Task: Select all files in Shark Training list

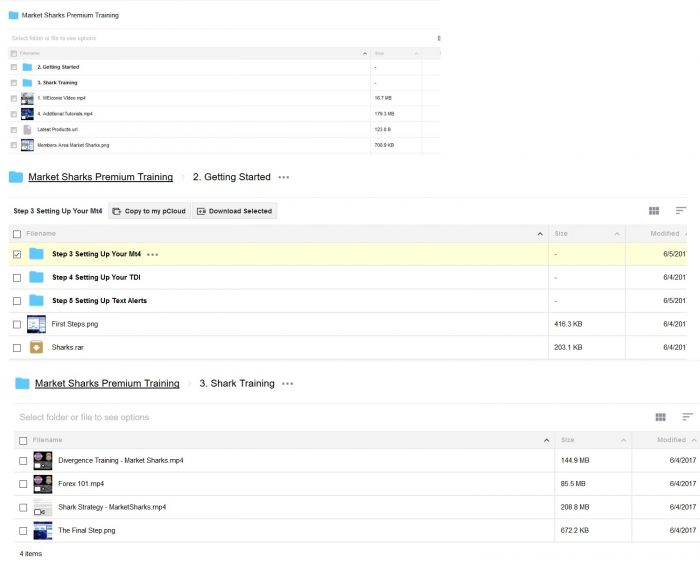Action: (x=23, y=440)
